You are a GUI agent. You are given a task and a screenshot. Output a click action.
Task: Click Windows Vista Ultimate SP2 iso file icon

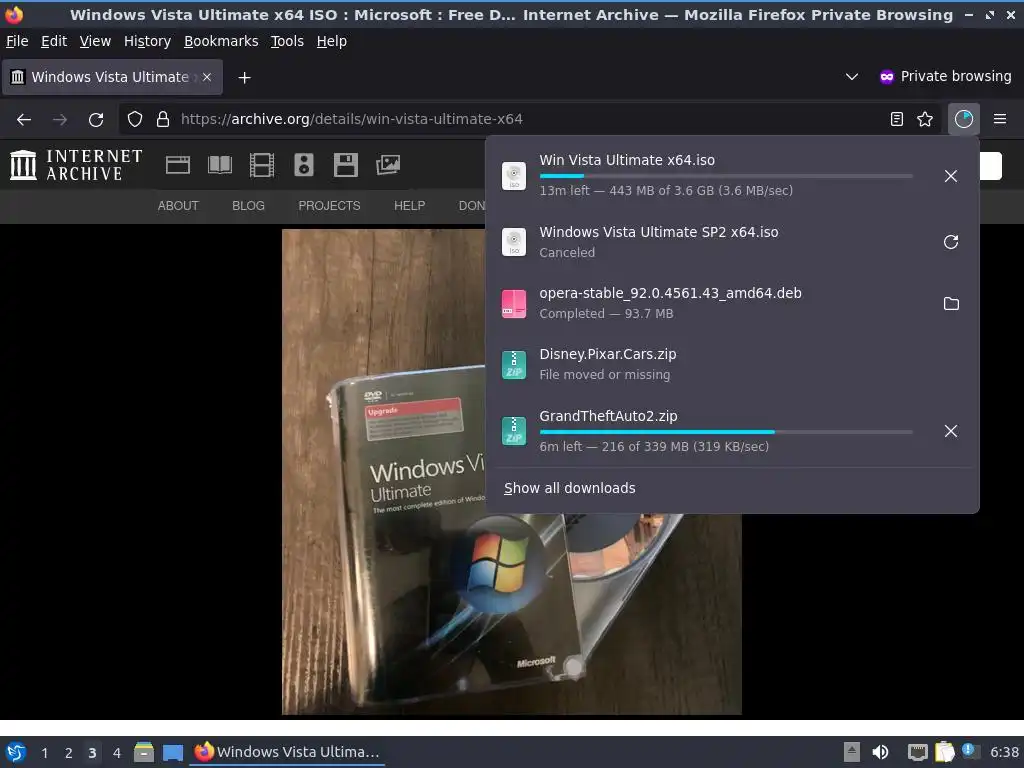click(514, 242)
